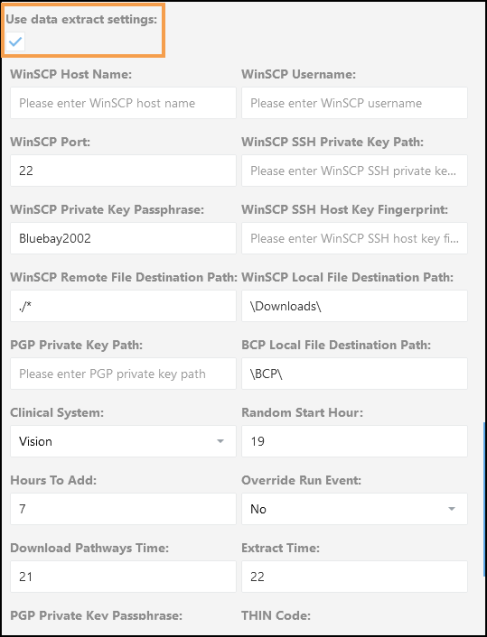Click the Download Pathways Time field
Viewport: 487px width, 637px height.
coord(123,576)
